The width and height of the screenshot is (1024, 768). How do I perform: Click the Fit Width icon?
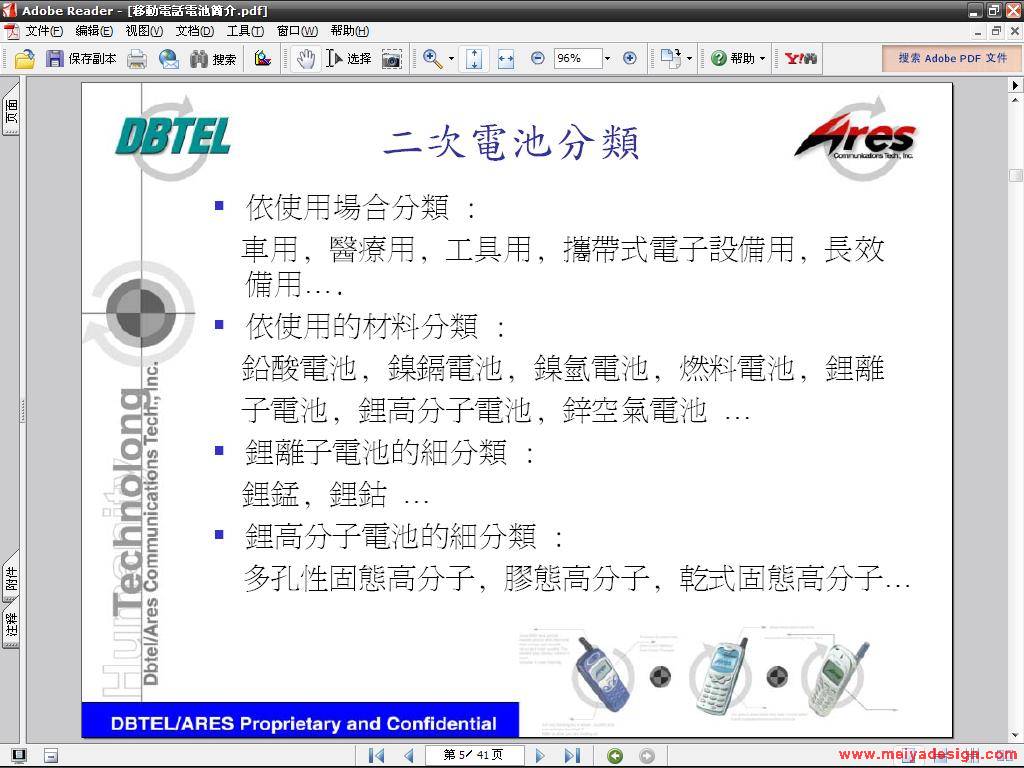pyautogui.click(x=506, y=59)
